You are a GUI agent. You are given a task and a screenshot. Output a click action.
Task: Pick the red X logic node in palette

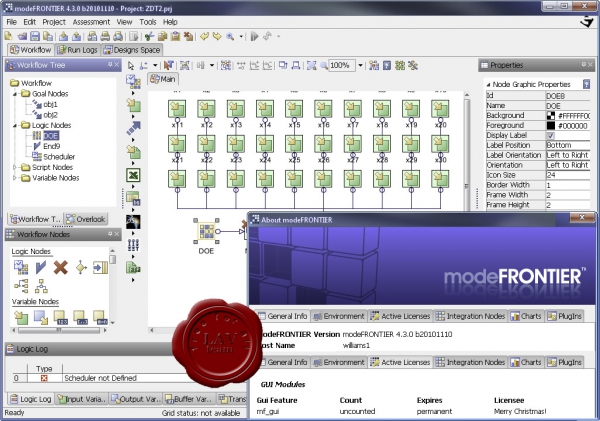pyautogui.click(x=60, y=268)
